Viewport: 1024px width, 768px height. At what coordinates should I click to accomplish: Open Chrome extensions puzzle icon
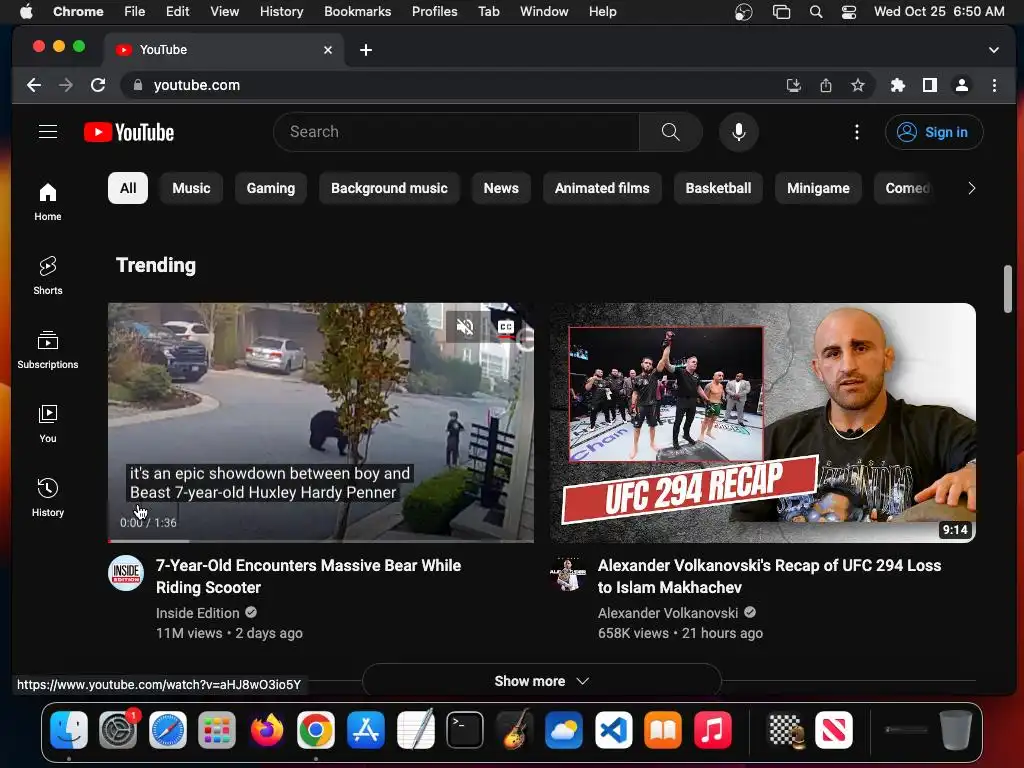point(898,85)
